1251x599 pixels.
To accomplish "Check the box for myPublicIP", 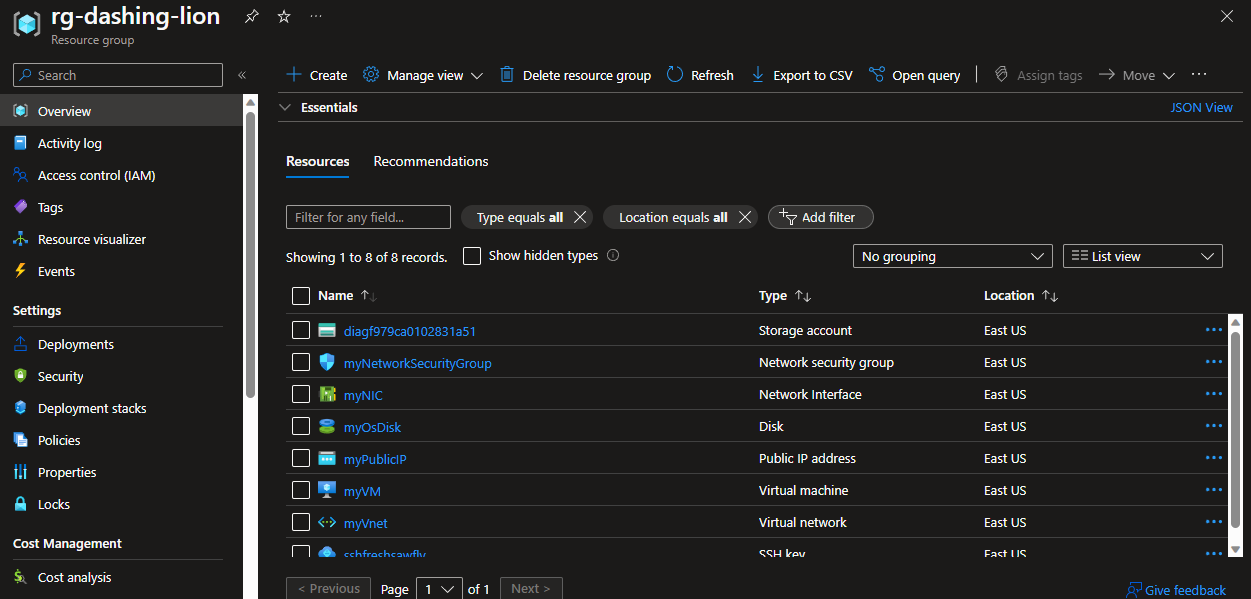I will click(x=301, y=459).
